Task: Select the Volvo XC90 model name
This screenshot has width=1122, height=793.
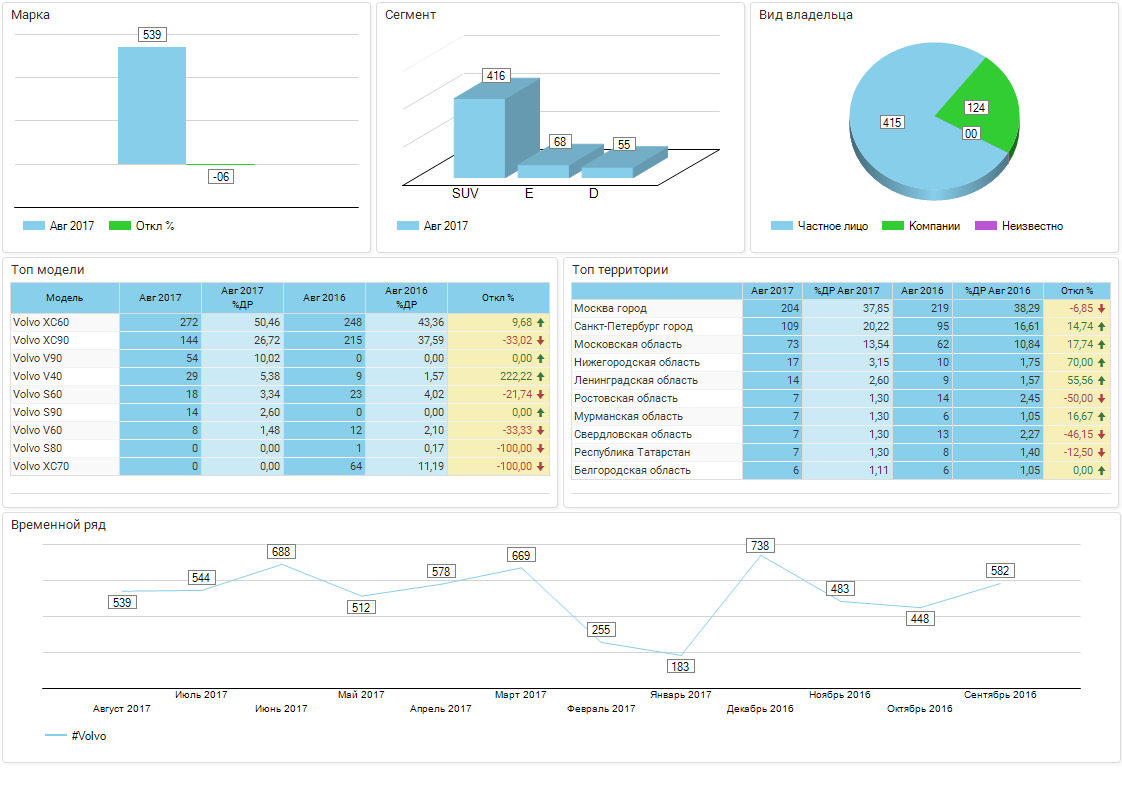Action: [x=41, y=341]
